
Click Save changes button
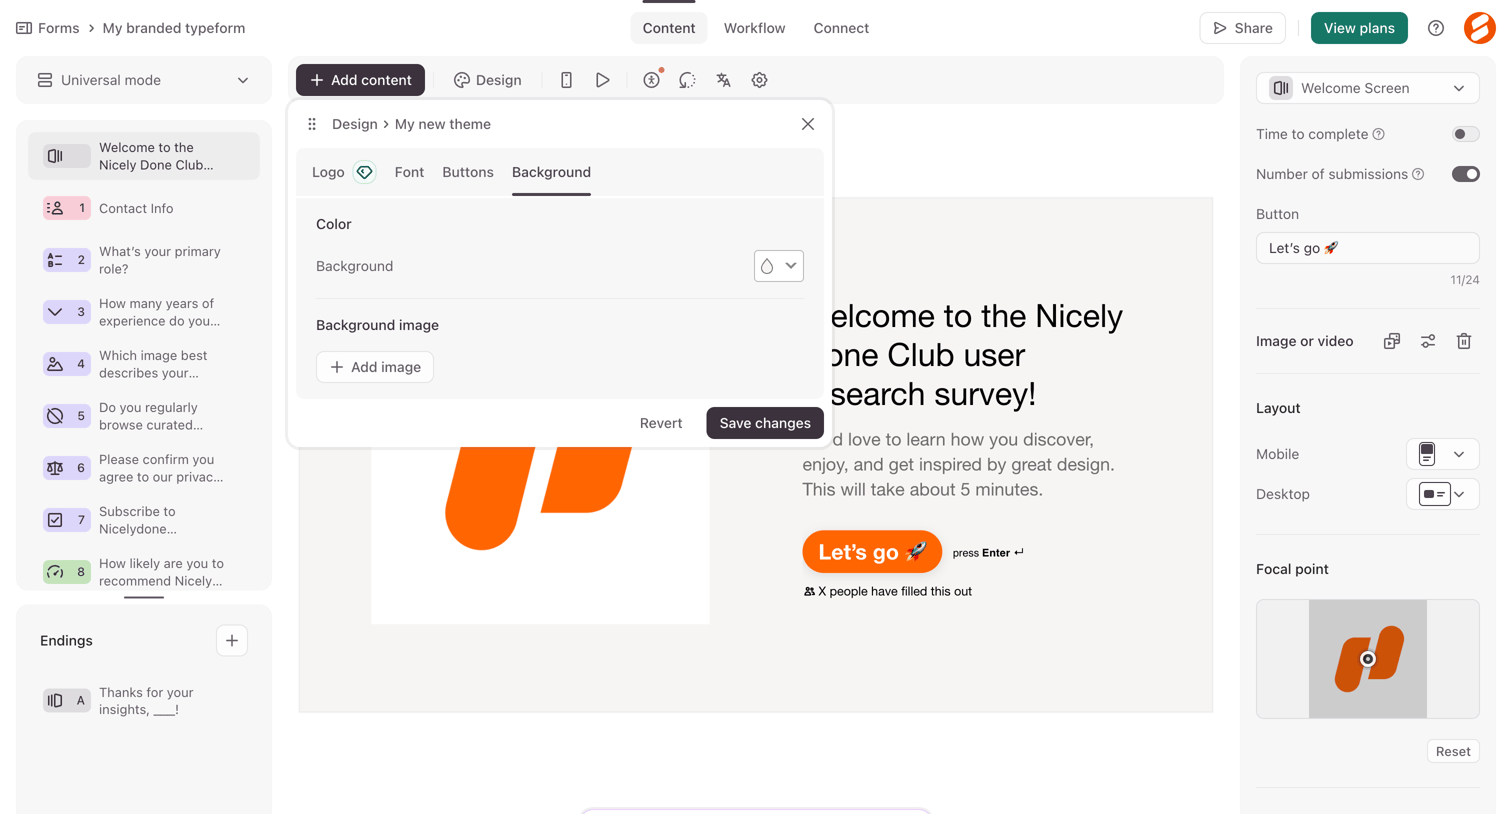(x=765, y=423)
